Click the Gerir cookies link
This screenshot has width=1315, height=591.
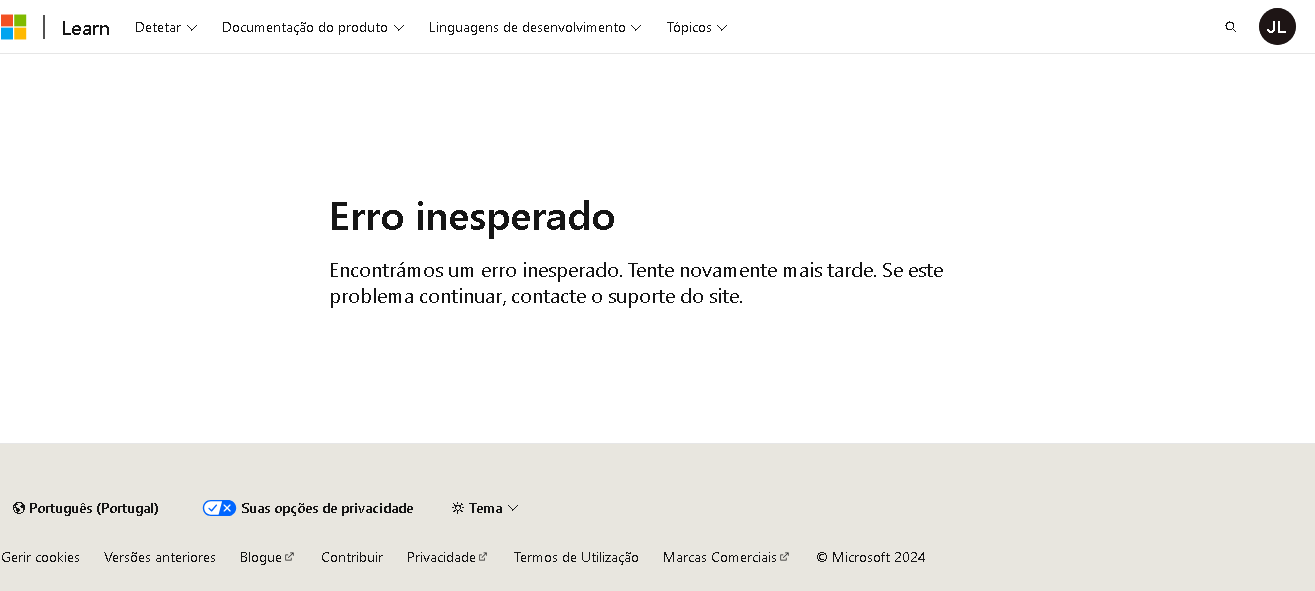click(x=40, y=557)
